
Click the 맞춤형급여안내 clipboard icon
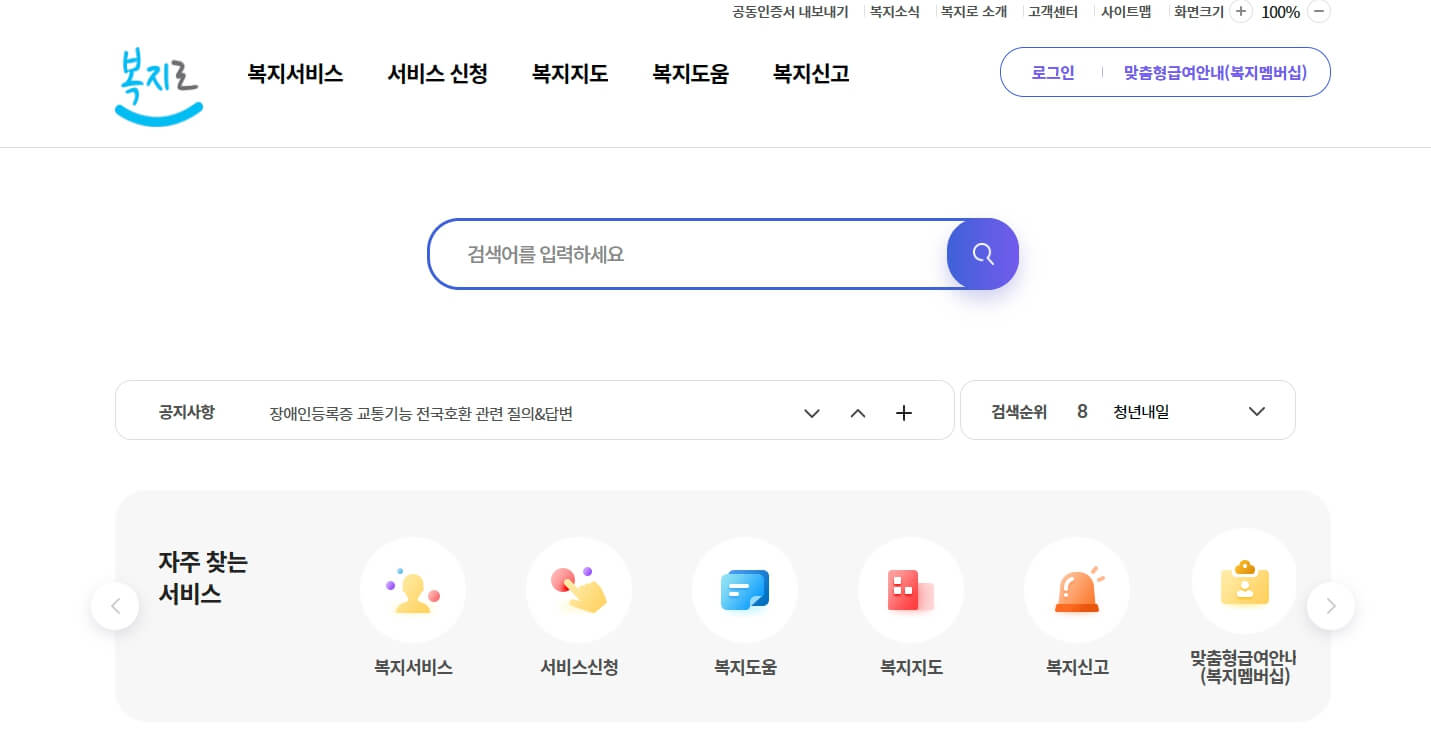(x=1243, y=590)
